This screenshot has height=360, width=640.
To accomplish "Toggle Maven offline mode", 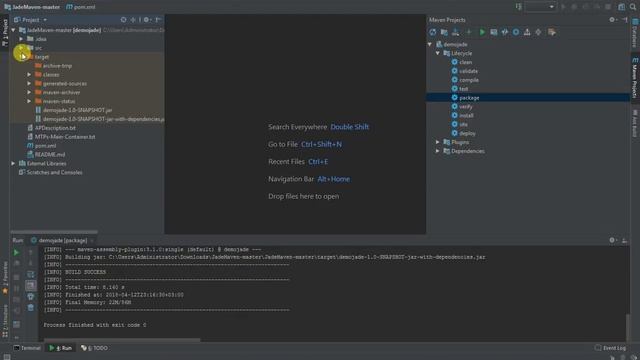I will [x=505, y=32].
